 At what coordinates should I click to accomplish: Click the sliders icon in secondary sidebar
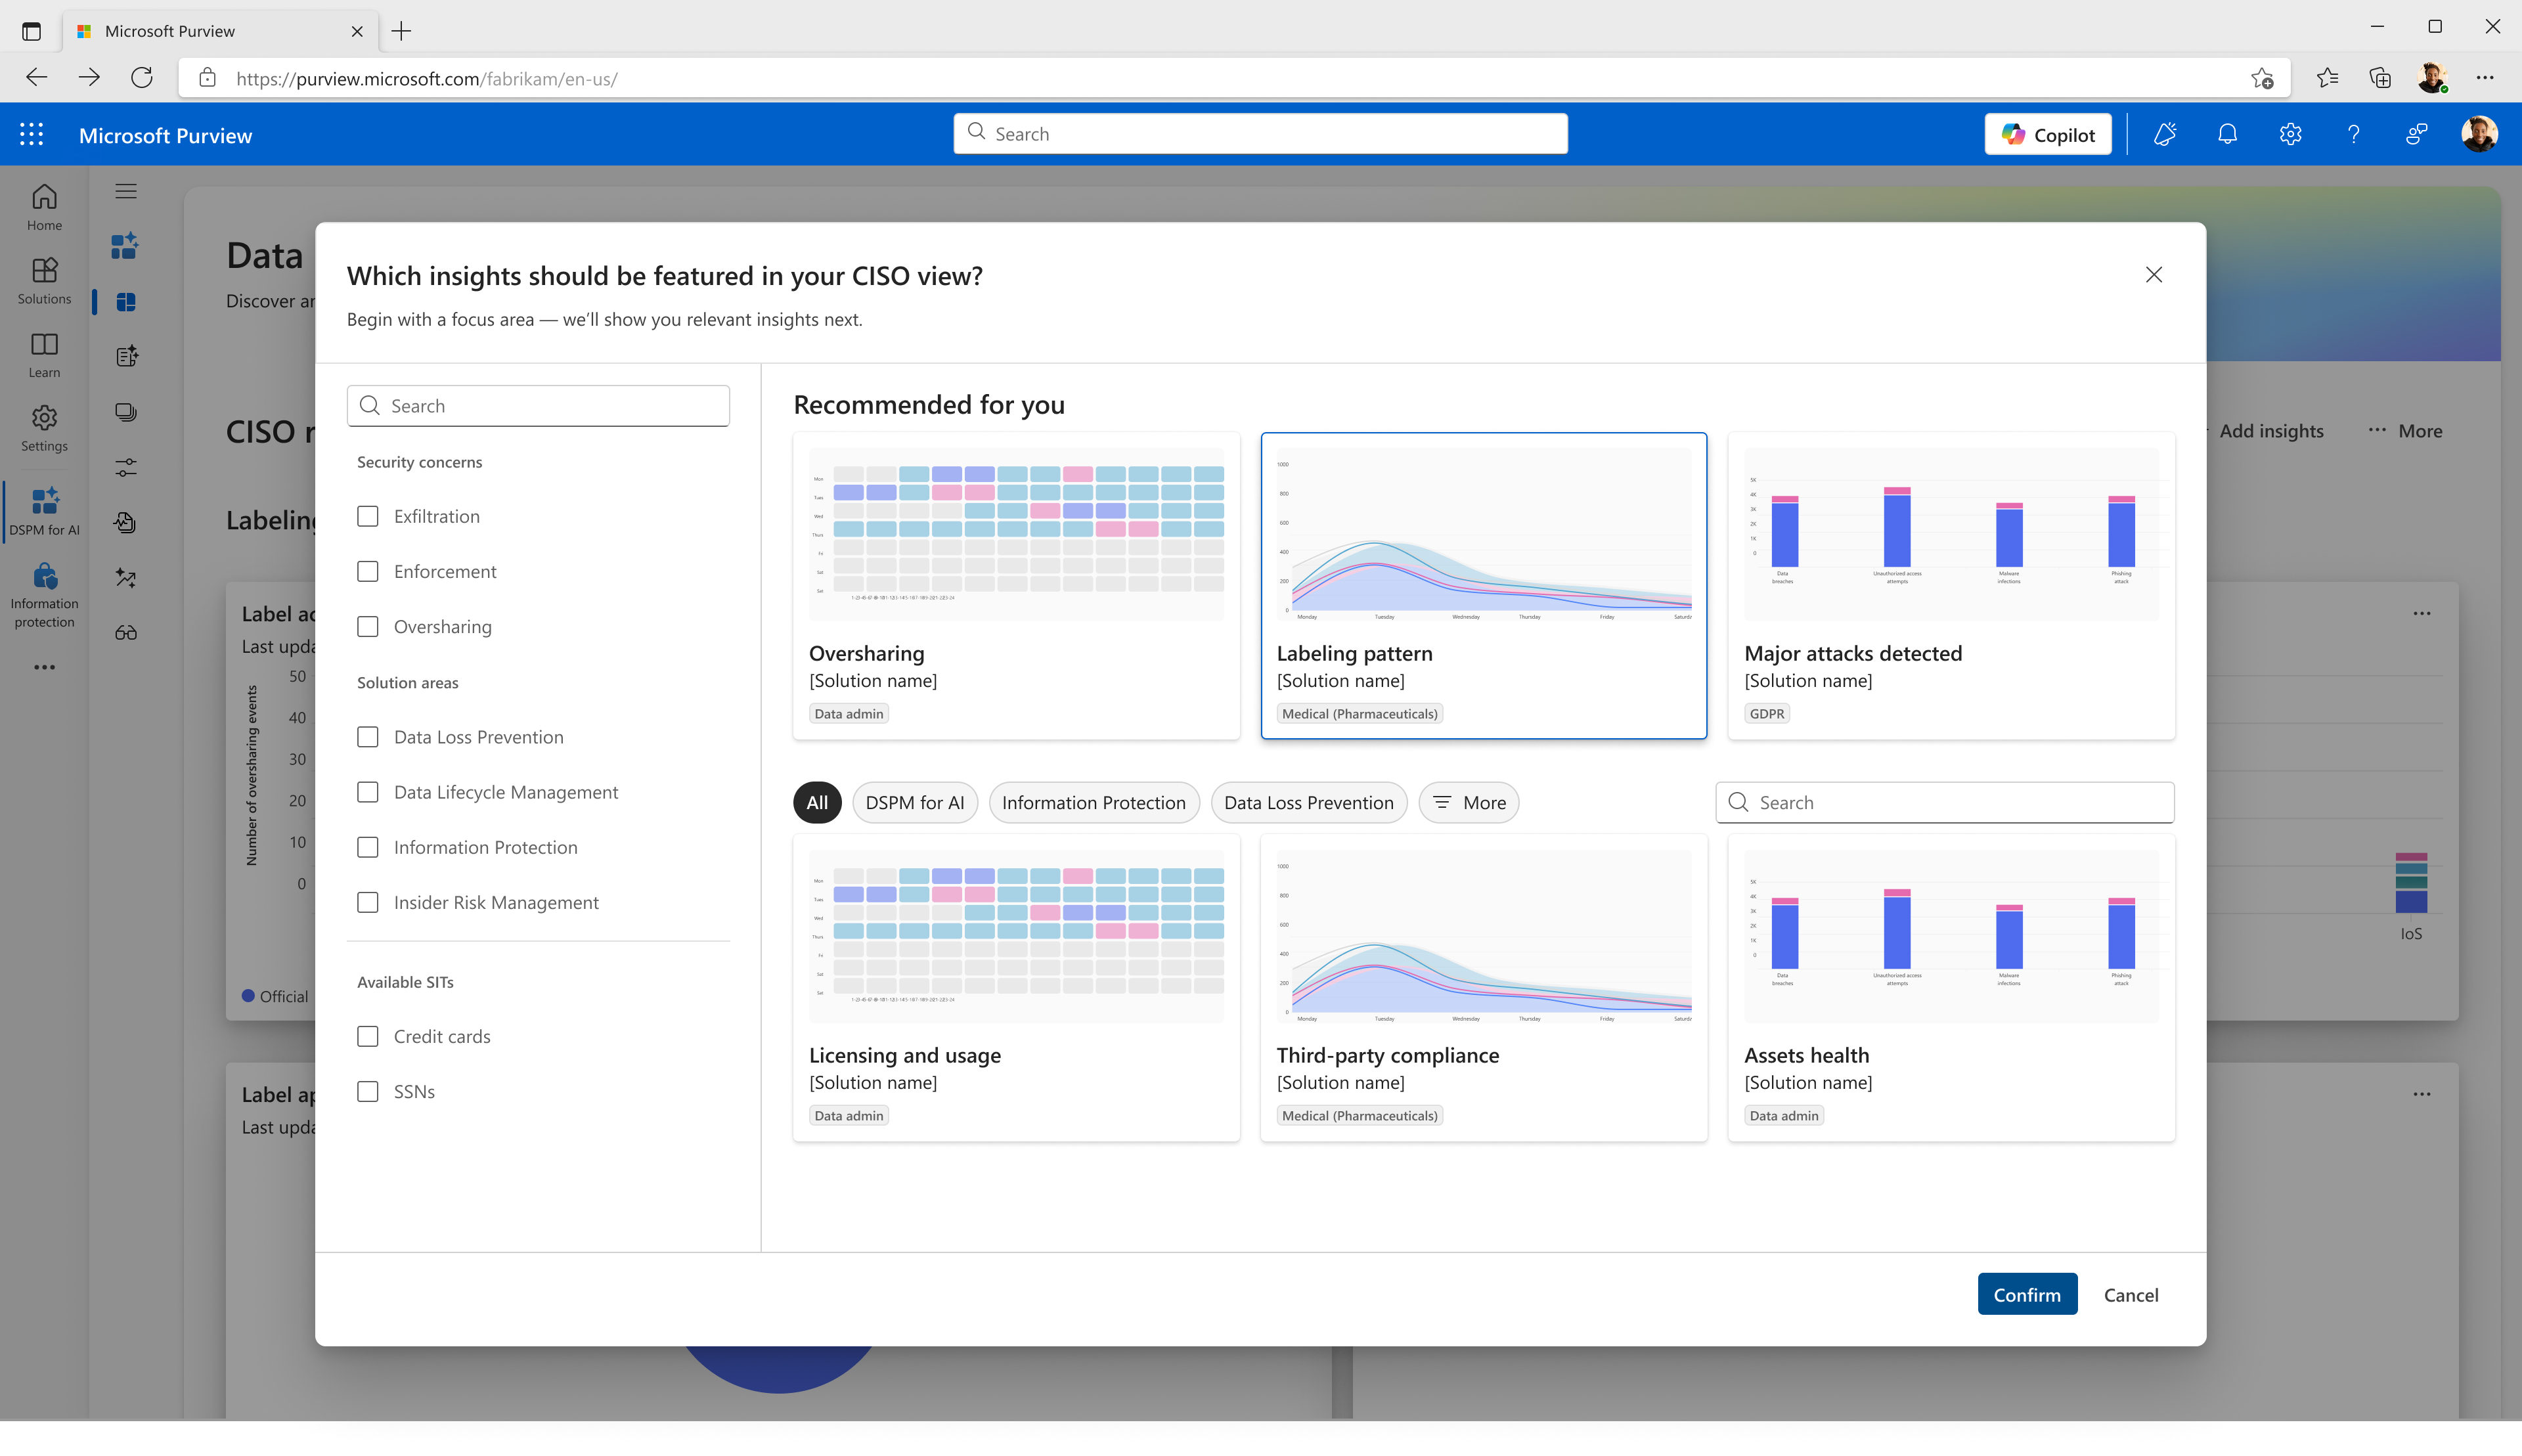(126, 467)
